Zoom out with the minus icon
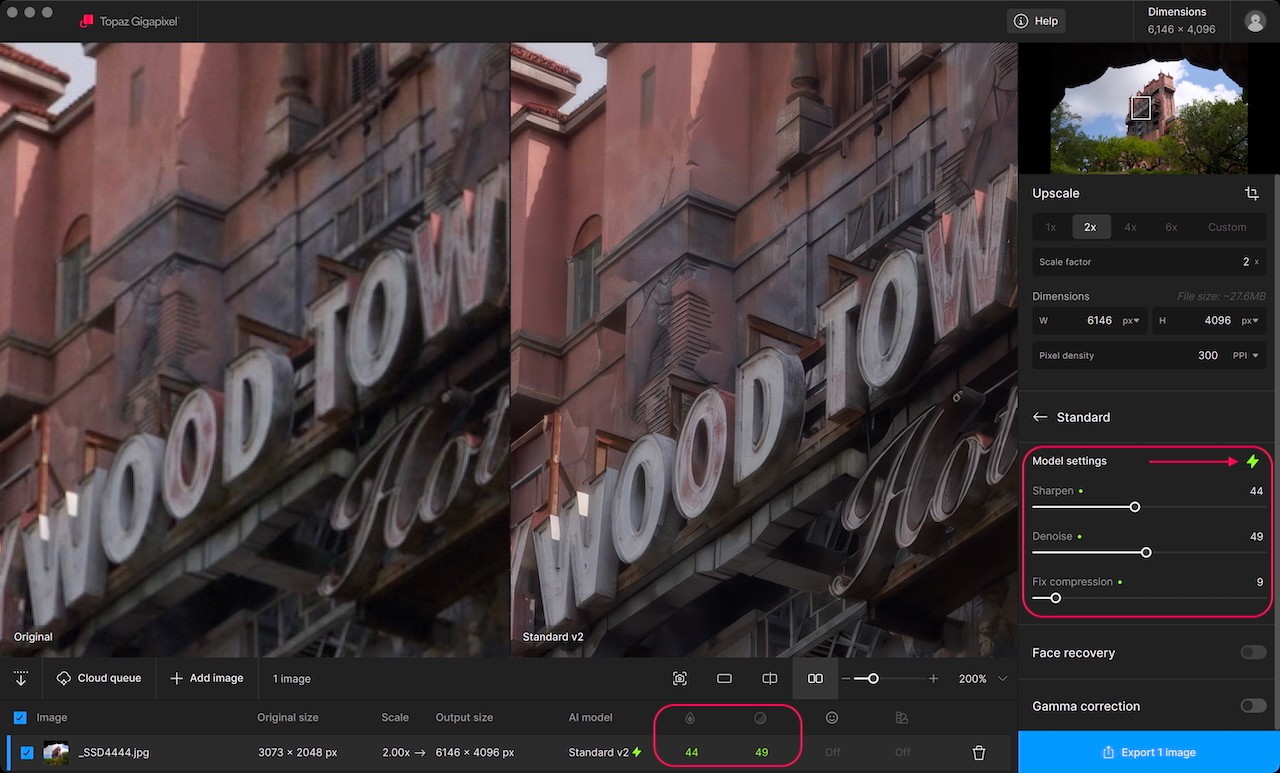Image resolution: width=1280 pixels, height=773 pixels. (846, 679)
